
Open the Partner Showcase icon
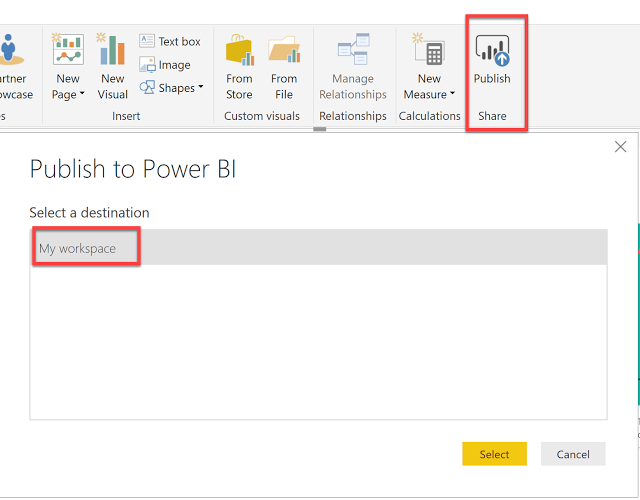(11, 50)
